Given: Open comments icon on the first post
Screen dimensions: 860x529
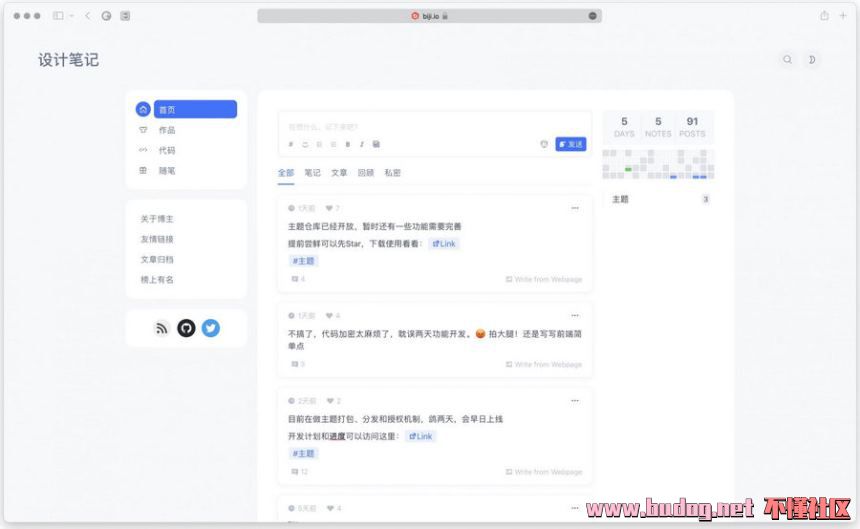Looking at the screenshot, I should pos(295,279).
